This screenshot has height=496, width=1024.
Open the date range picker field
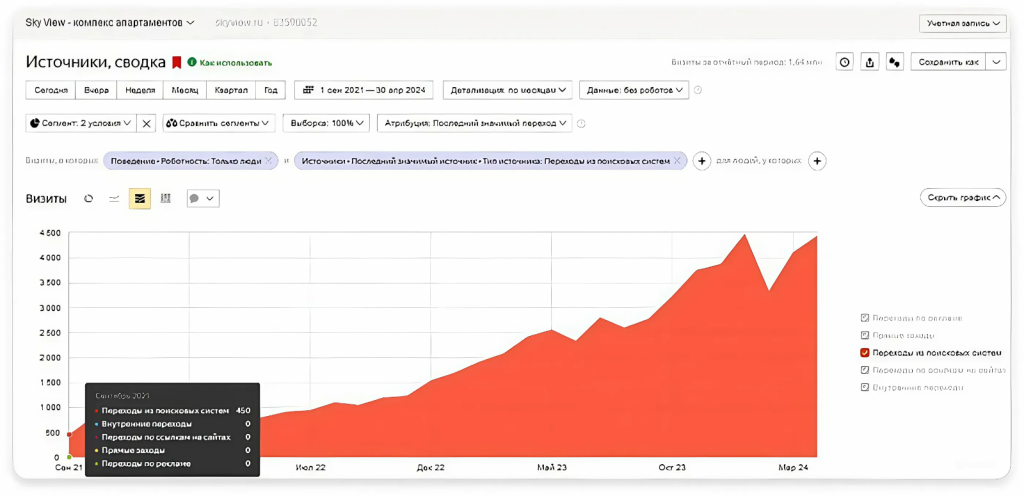click(364, 90)
